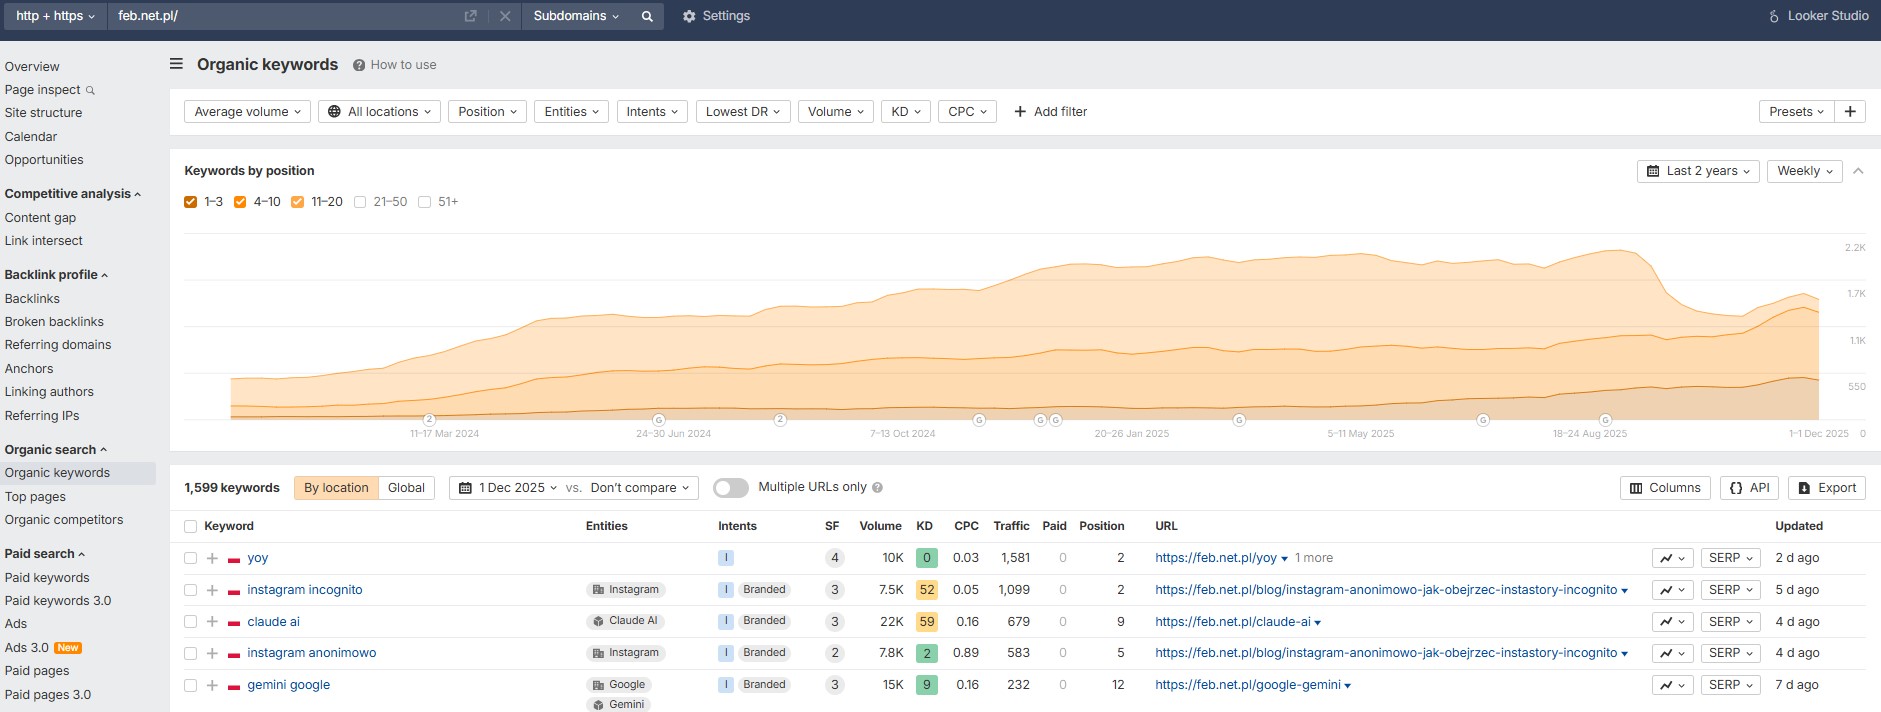
Task: Enable the 21–50 position checkbox
Action: point(360,202)
